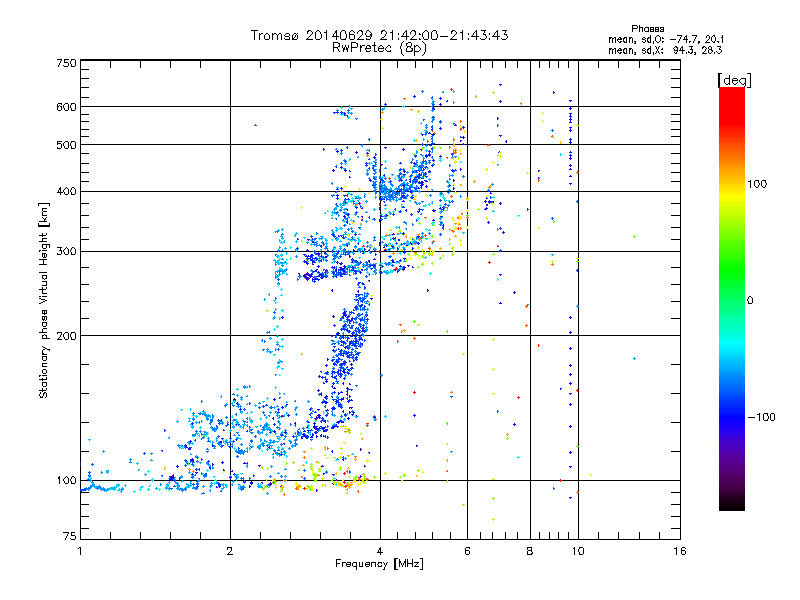The height and width of the screenshot is (600, 800).
Task: Click the black bottom end of the colorbar
Action: [732, 504]
